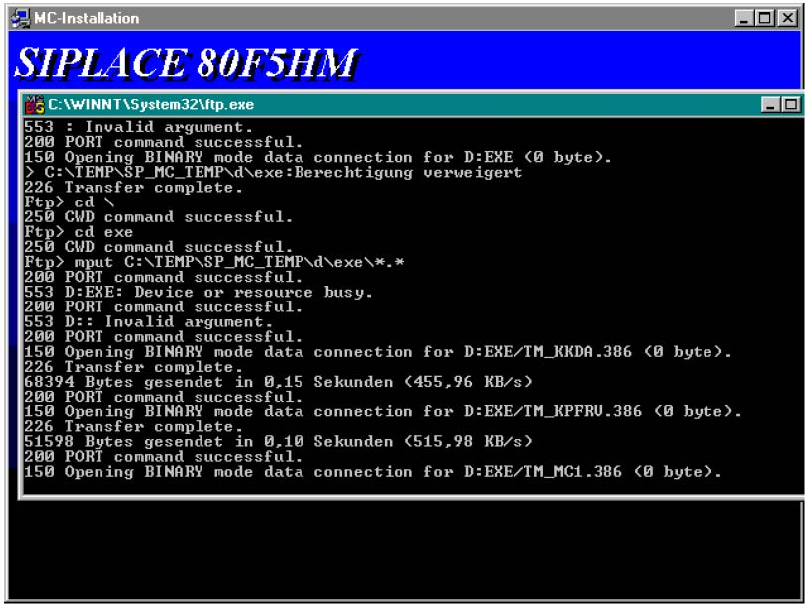Click the 'Ftp> mput C:\TEMP\SP_MC_TEMP\d\exe\*.*' line

tap(214, 262)
